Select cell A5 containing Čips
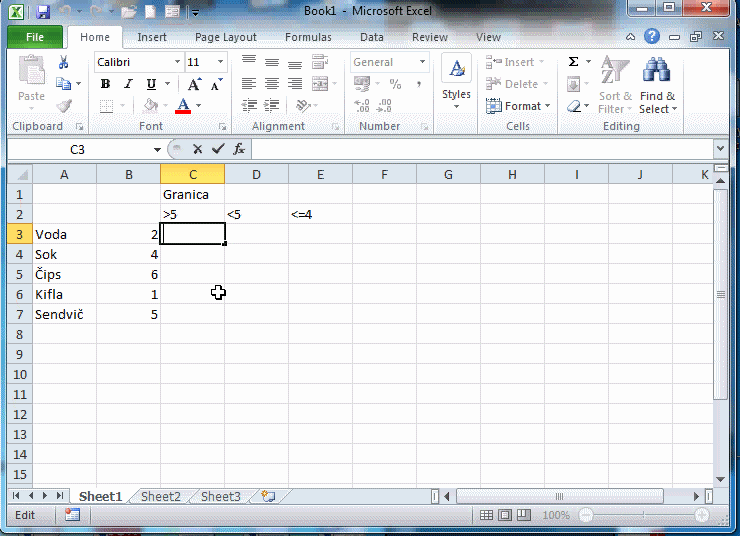The width and height of the screenshot is (740, 536). (64, 274)
